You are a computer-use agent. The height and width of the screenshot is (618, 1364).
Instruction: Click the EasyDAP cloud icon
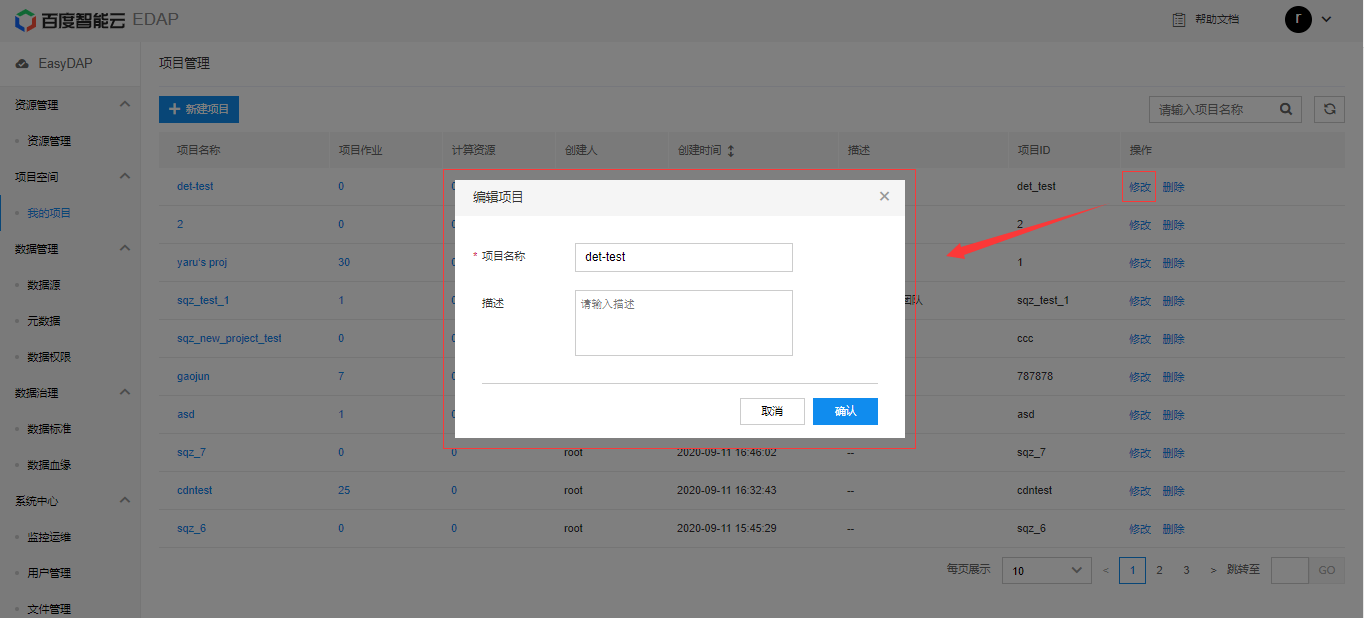point(22,64)
